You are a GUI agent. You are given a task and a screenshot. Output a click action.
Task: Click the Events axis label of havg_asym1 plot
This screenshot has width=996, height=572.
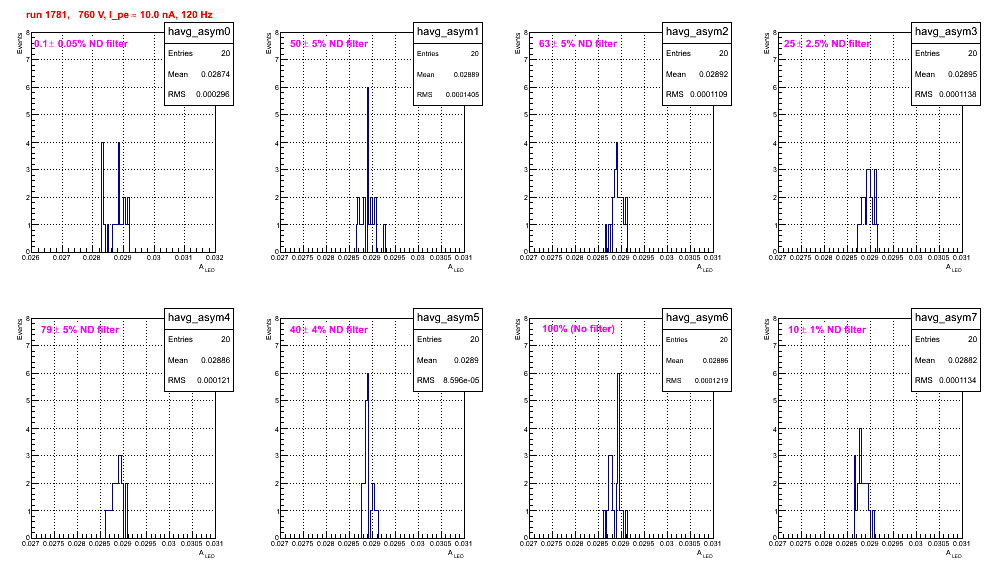tap(269, 43)
